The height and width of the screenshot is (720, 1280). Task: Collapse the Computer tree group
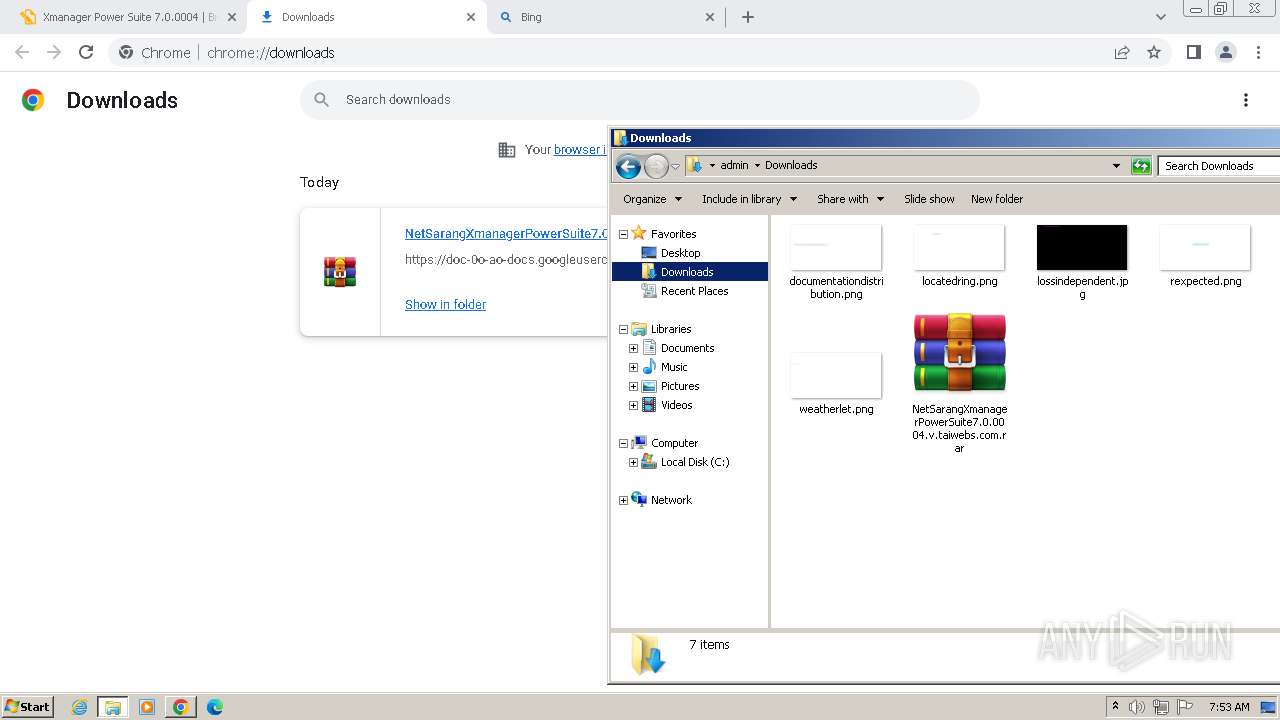623,443
